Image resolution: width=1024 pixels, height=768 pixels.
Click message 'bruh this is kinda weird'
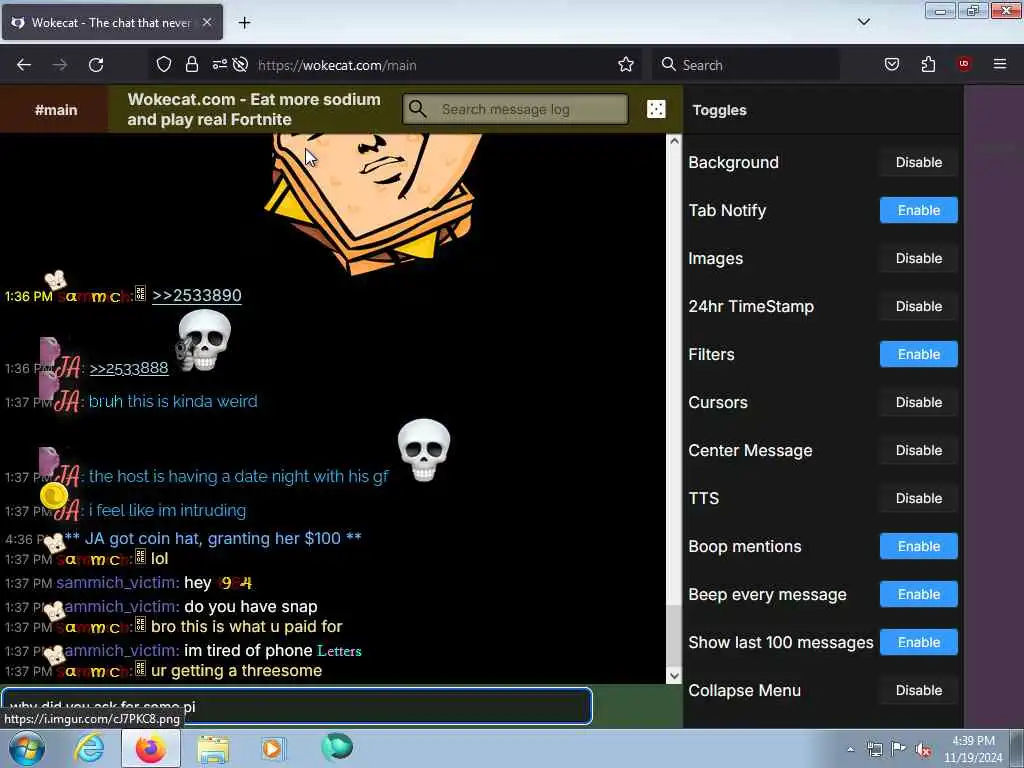coord(173,401)
